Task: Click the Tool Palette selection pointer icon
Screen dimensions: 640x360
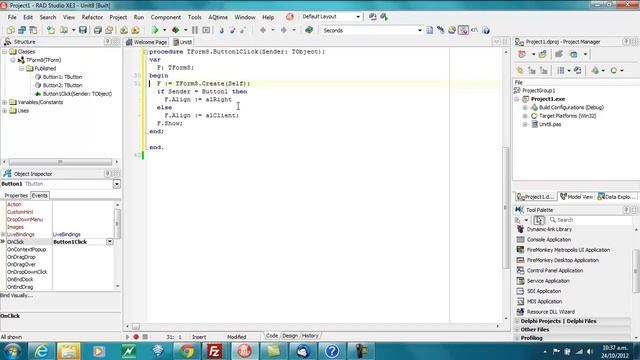Action: click(539, 220)
